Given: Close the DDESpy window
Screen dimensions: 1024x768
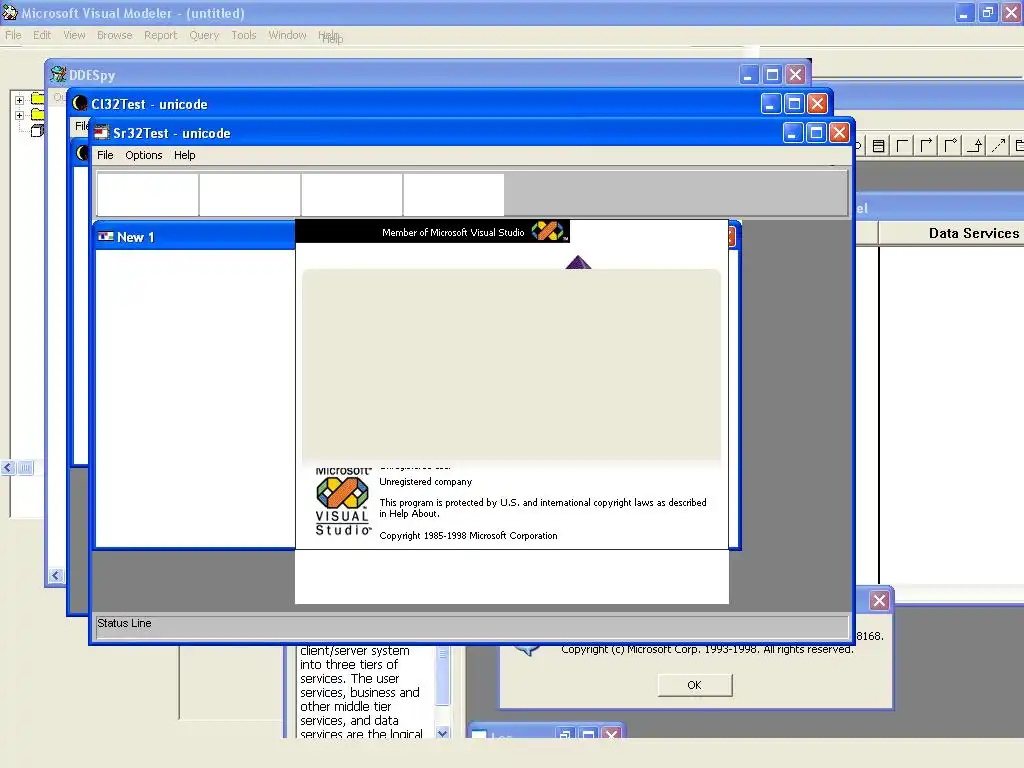Looking at the screenshot, I should 795,75.
